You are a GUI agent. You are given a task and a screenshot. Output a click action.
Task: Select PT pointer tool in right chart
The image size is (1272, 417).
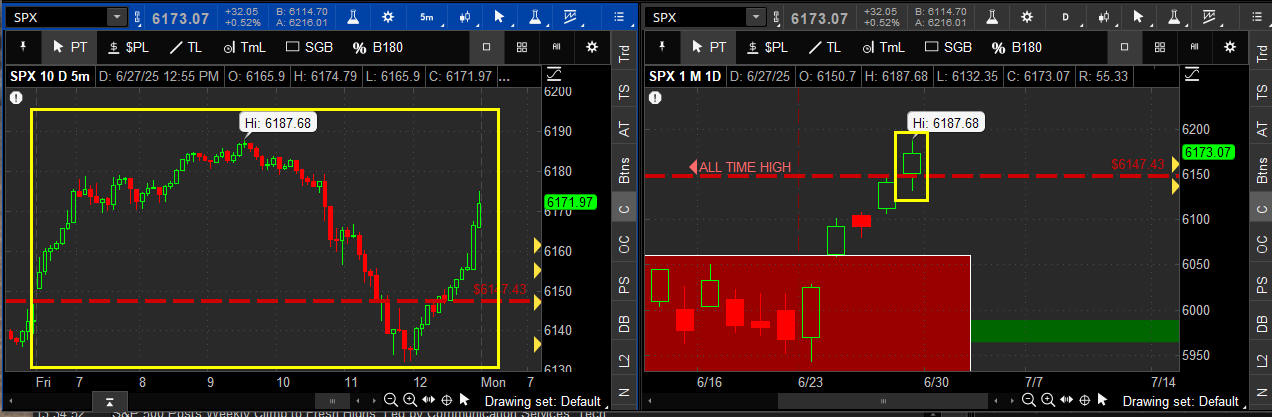pyautogui.click(x=707, y=47)
